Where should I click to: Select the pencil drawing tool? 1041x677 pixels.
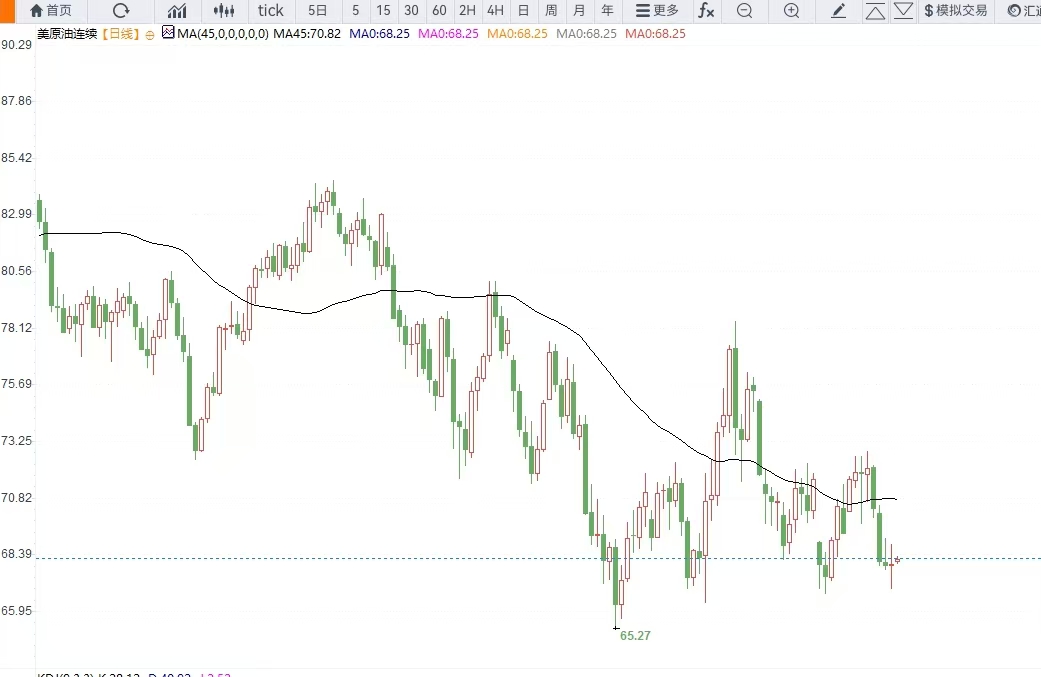(x=839, y=11)
